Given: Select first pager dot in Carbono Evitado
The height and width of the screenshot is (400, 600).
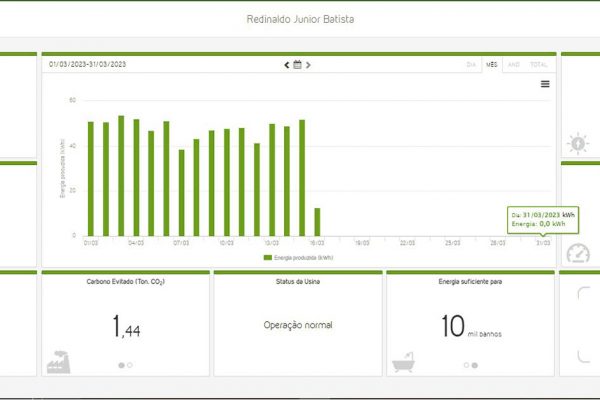Looking at the screenshot, I should click(122, 365).
